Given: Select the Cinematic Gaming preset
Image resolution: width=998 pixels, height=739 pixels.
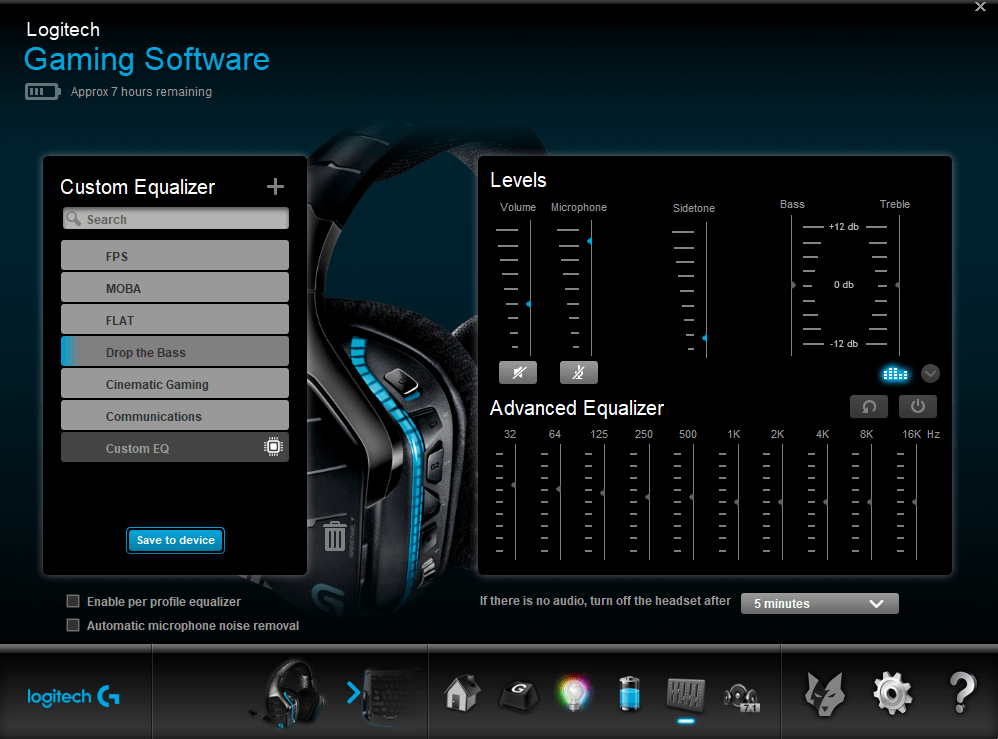Looking at the screenshot, I should click(x=175, y=384).
